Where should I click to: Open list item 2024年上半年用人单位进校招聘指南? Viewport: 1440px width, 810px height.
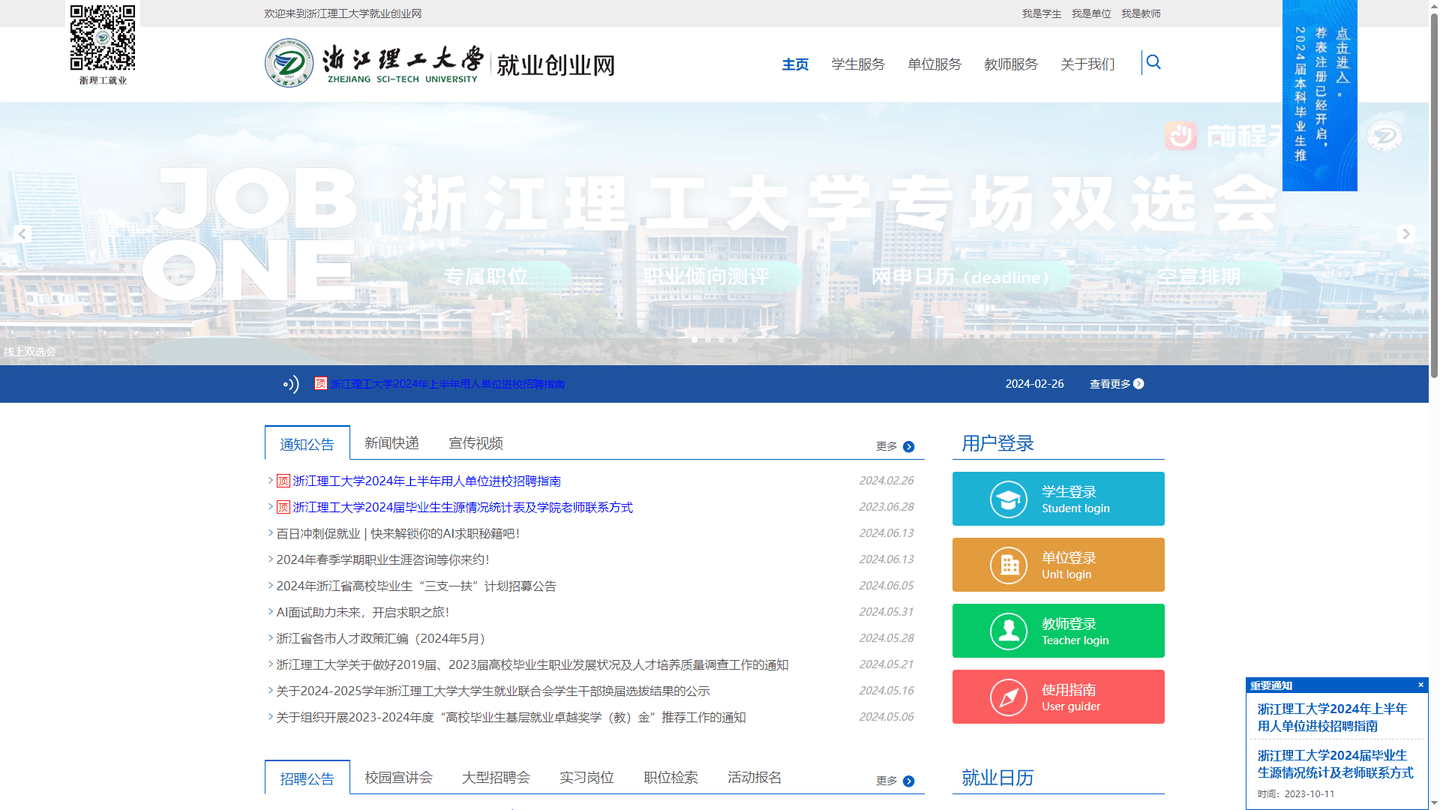tap(427, 481)
